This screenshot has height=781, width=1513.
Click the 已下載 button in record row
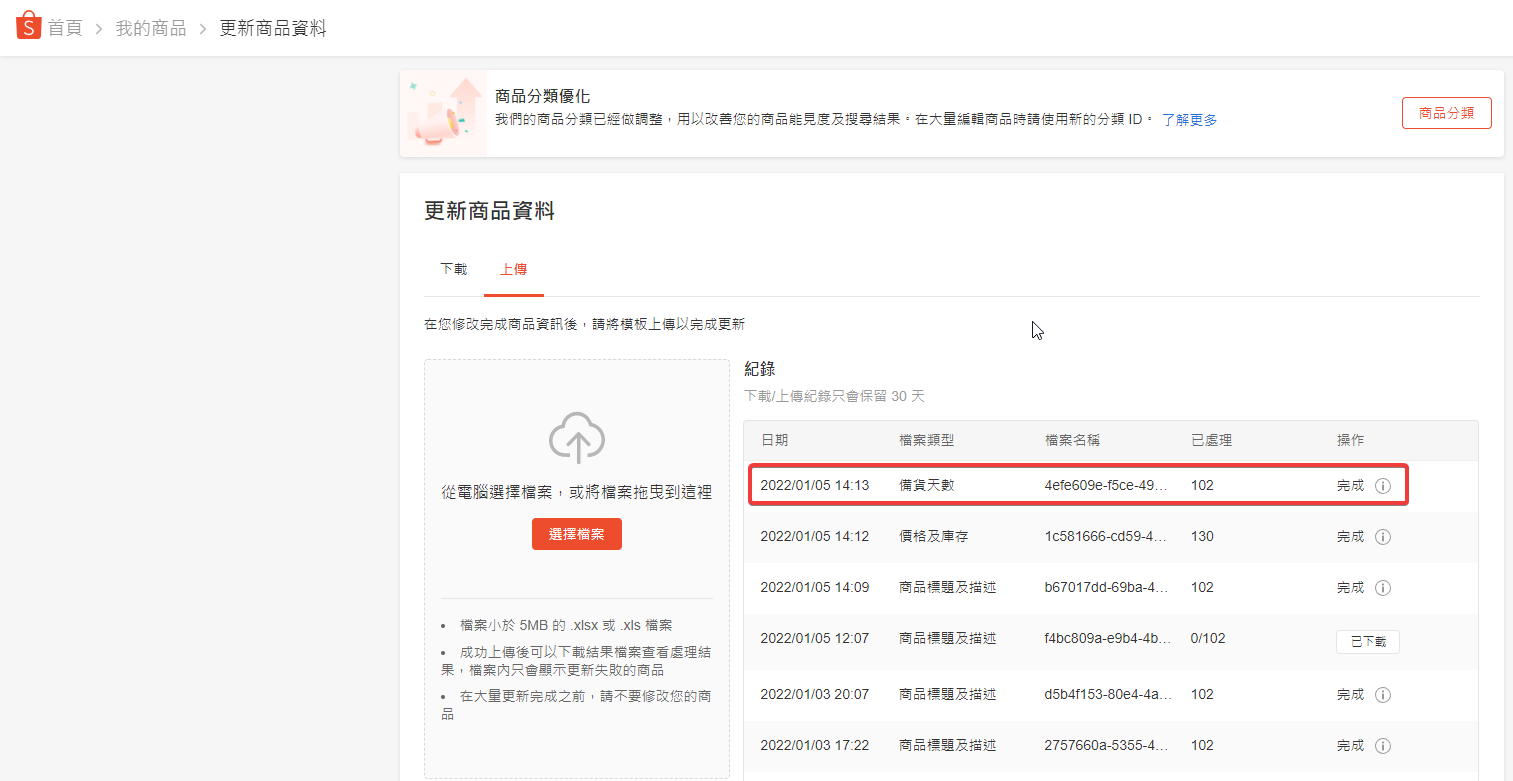tap(1367, 642)
